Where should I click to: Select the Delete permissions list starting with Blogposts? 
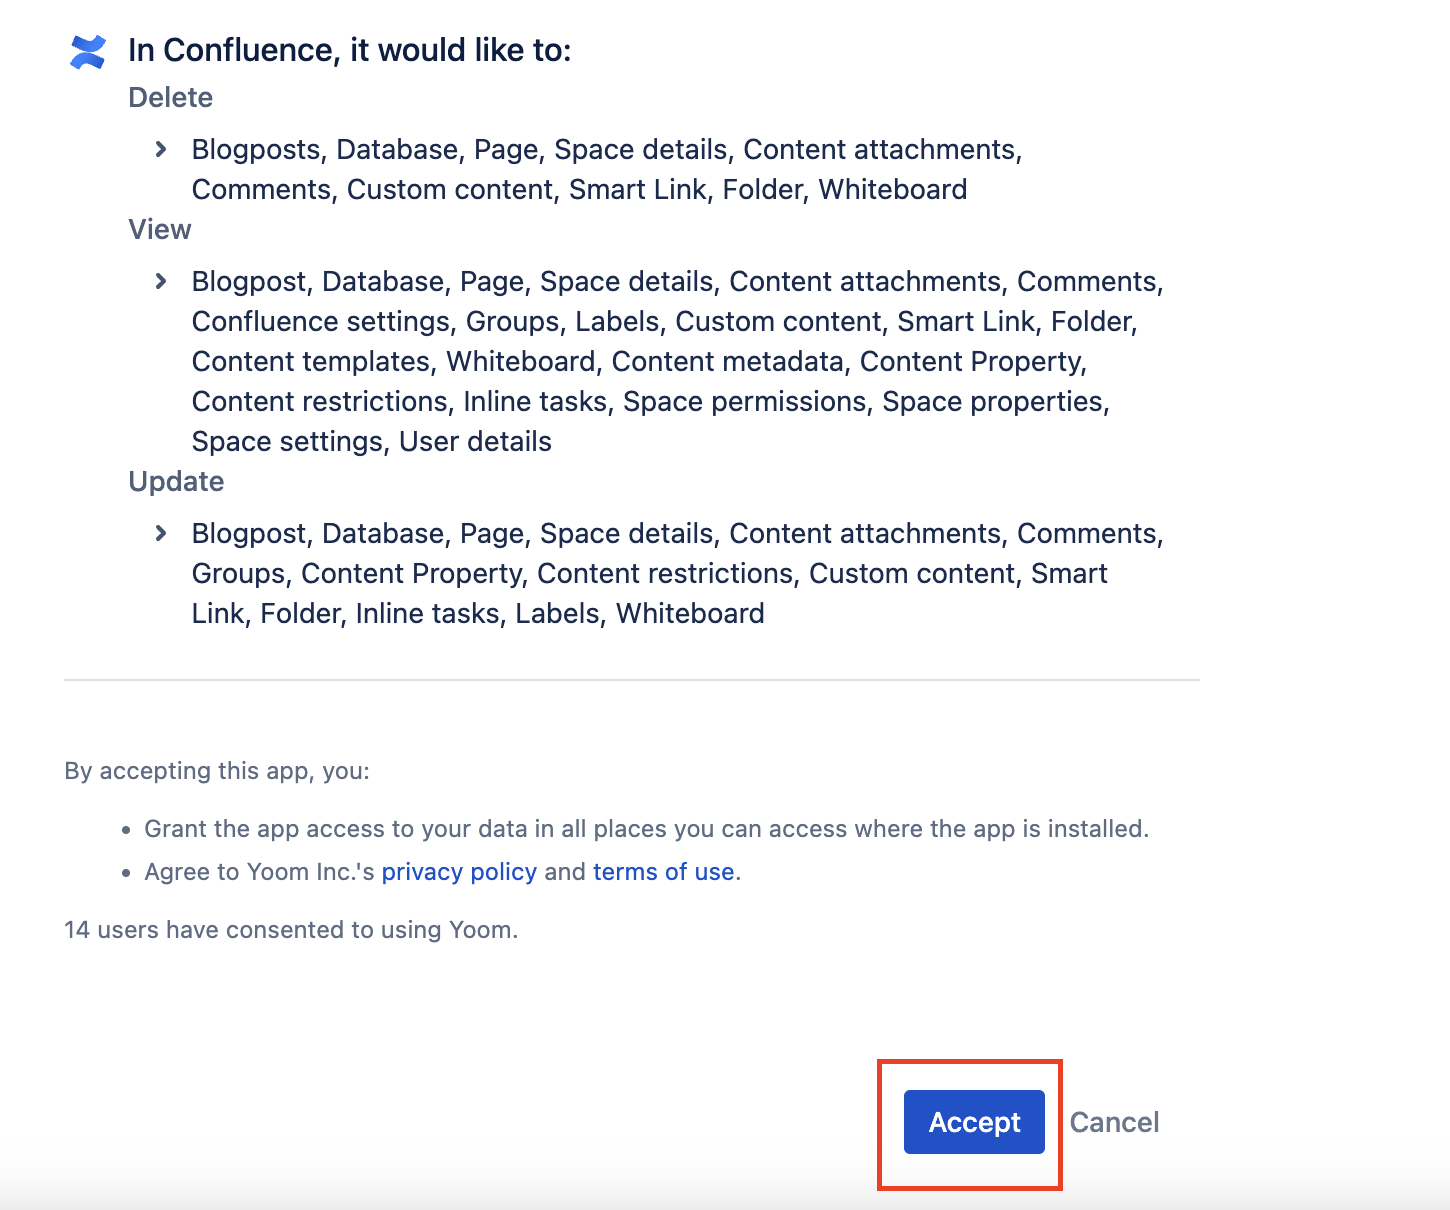tap(606, 169)
